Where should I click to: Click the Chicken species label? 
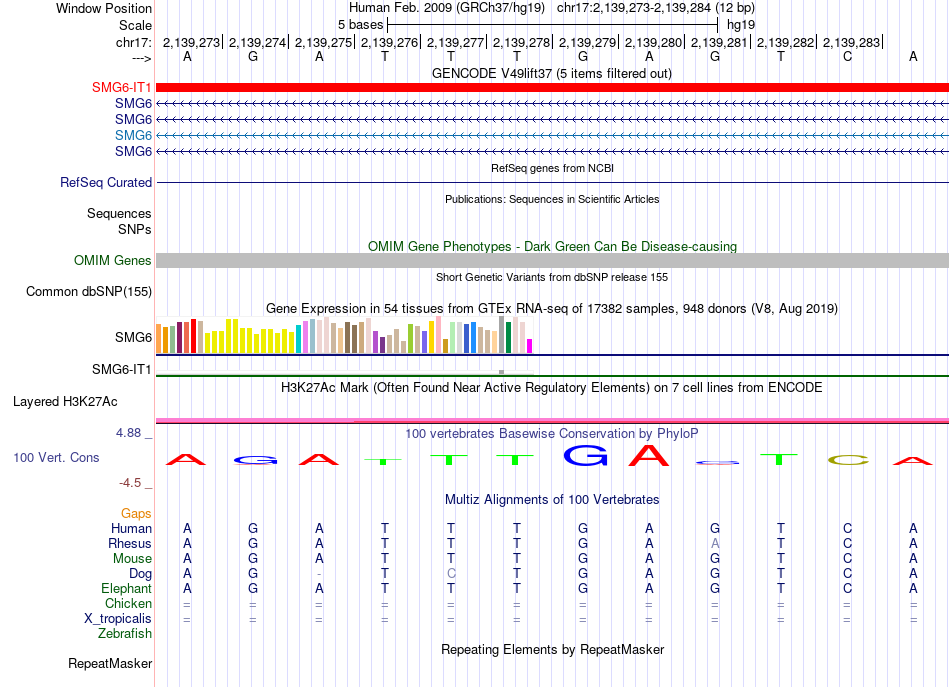(128, 603)
